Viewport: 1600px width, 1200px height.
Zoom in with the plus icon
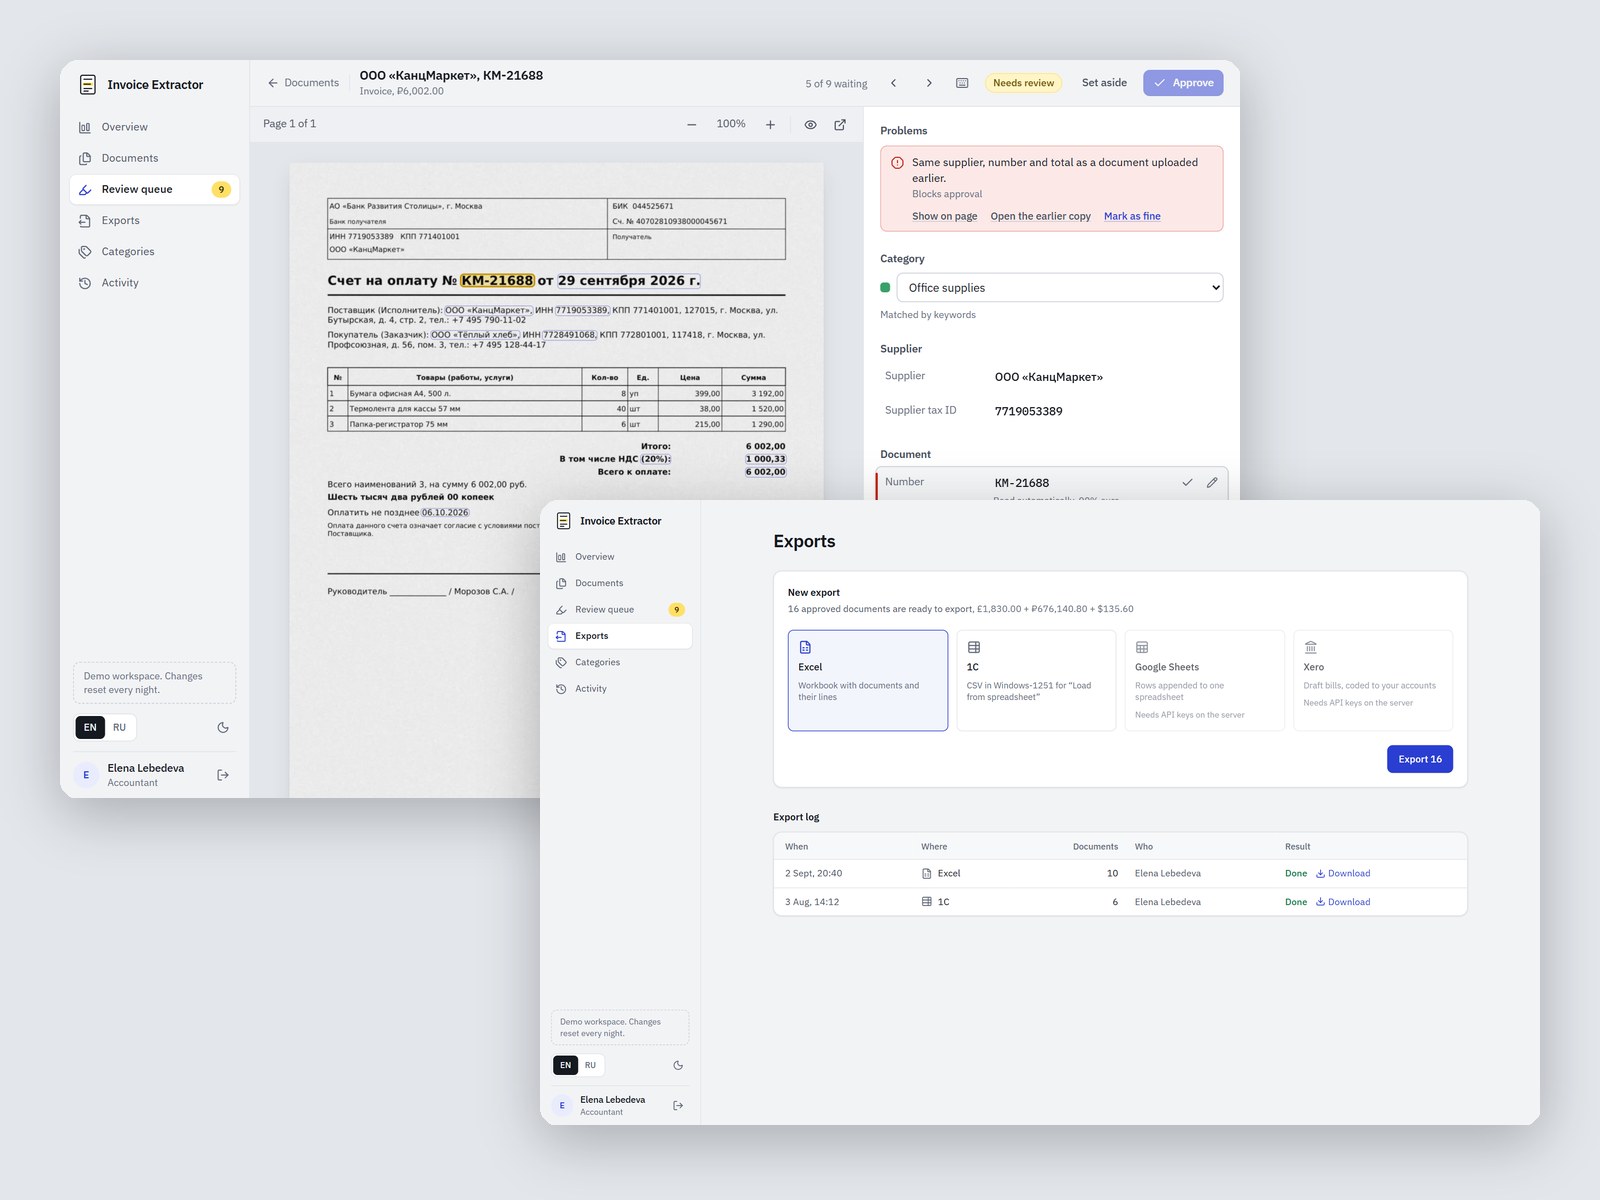tap(770, 125)
